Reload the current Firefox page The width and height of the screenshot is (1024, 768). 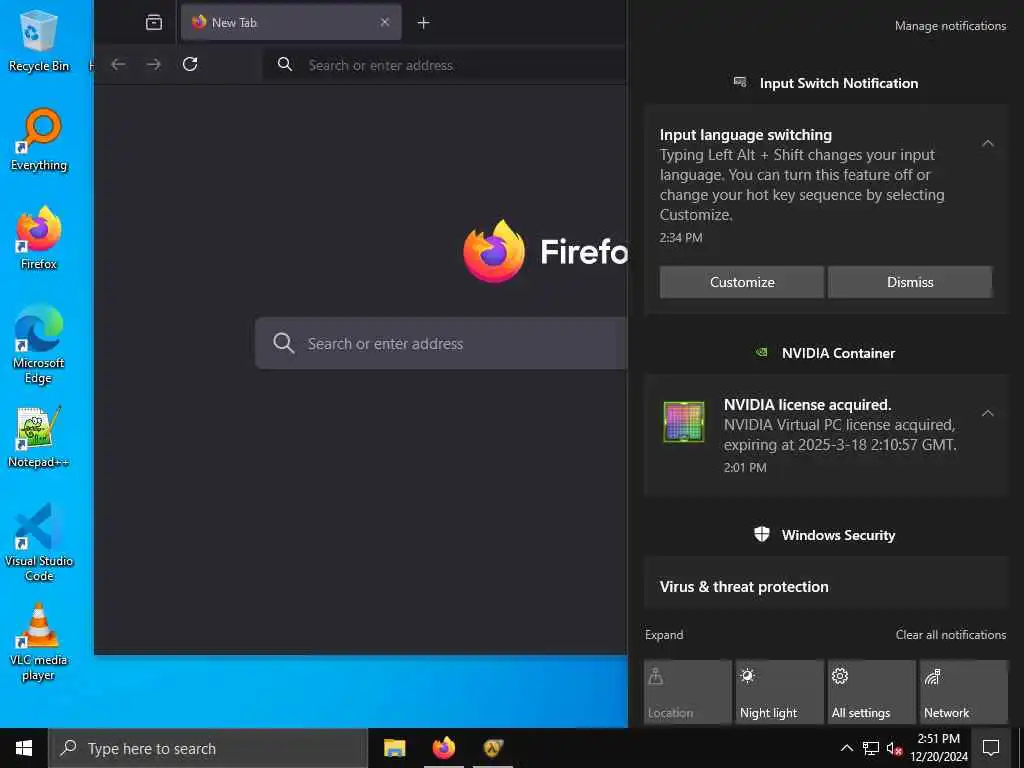(190, 64)
